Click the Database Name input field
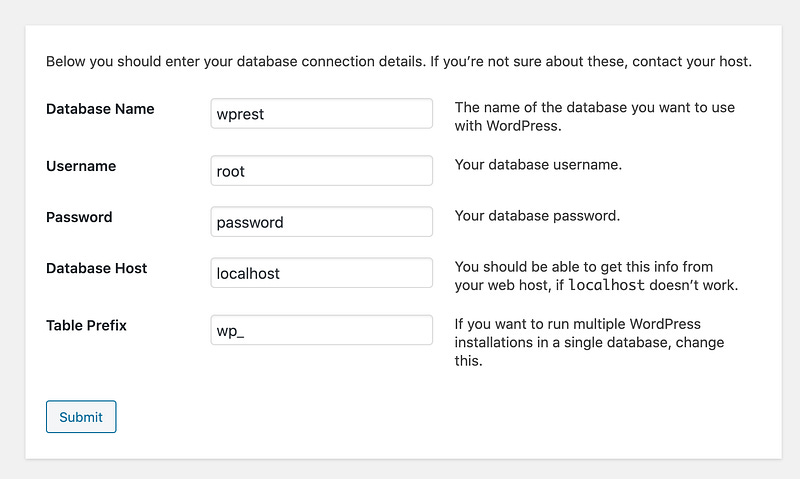The width and height of the screenshot is (800, 479). tap(321, 114)
